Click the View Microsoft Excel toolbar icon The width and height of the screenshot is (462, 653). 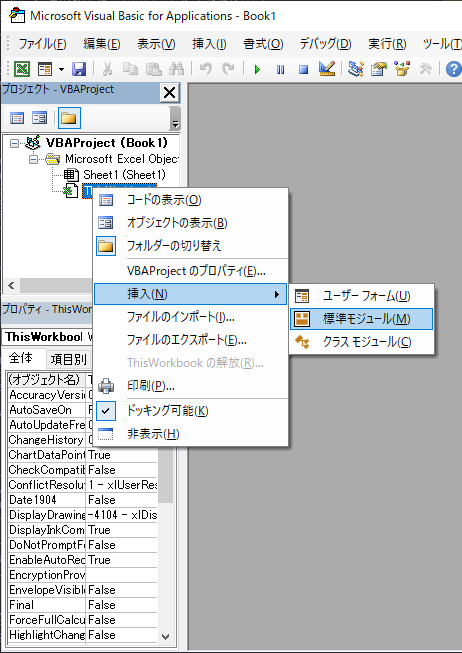(x=22, y=69)
